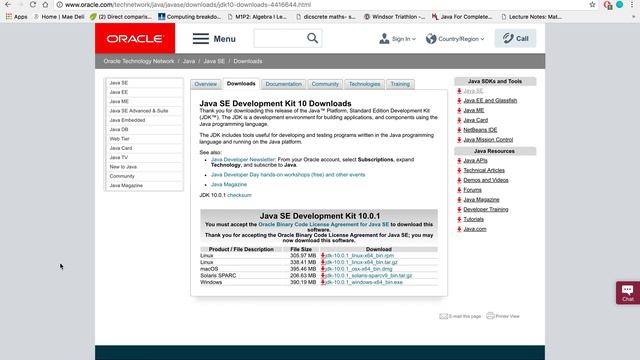Click arrow icon next to Tutorials
The width and height of the screenshot is (640, 360).
[459, 219]
